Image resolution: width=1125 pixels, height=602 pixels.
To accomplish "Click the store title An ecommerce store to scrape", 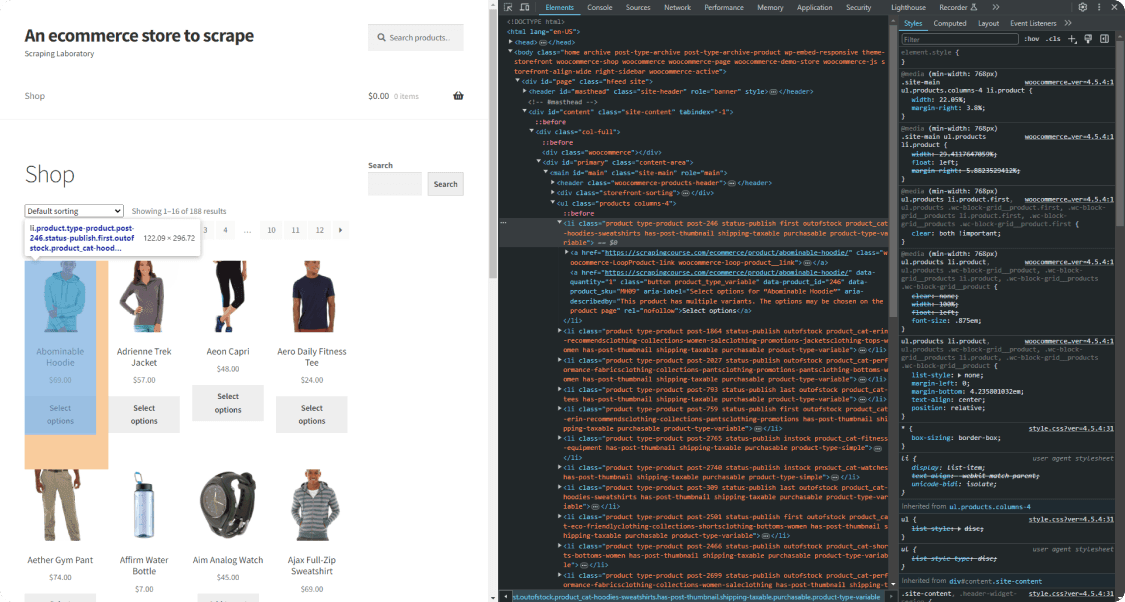I will (139, 35).
